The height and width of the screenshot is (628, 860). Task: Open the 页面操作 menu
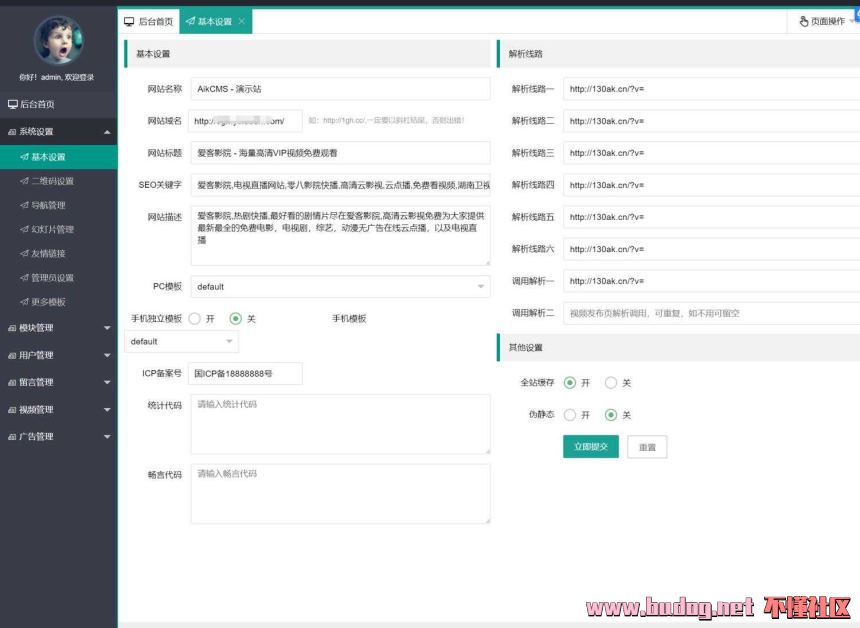(x=823, y=21)
